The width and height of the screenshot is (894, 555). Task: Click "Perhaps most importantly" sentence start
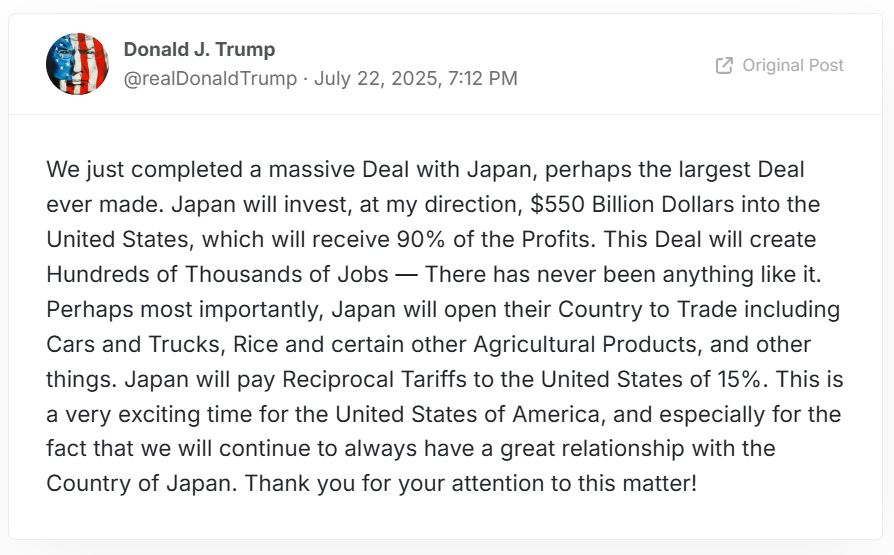185,309
